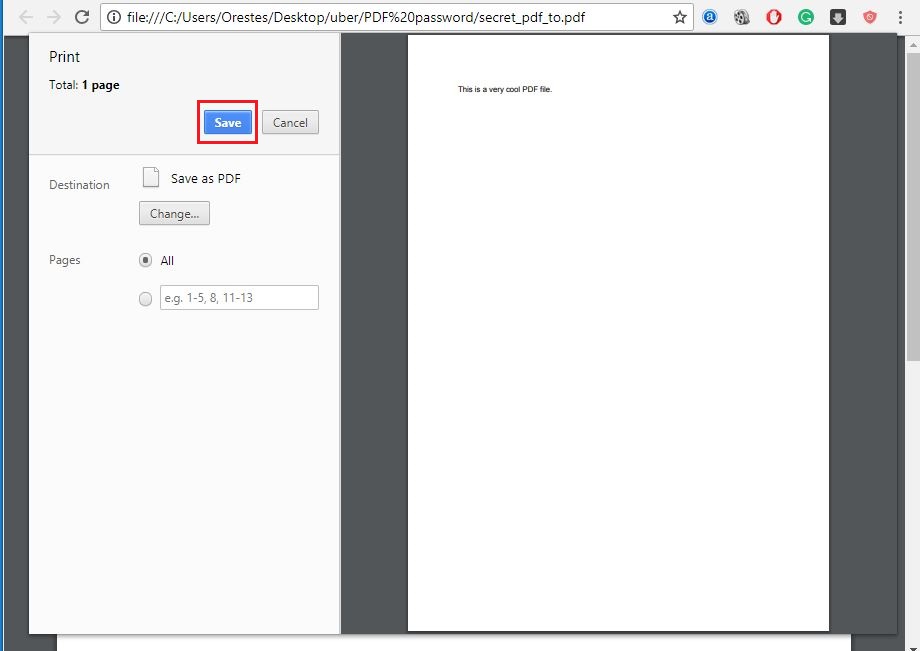920x651 pixels.
Task: Click the PDF preview page
Action: coord(618,333)
